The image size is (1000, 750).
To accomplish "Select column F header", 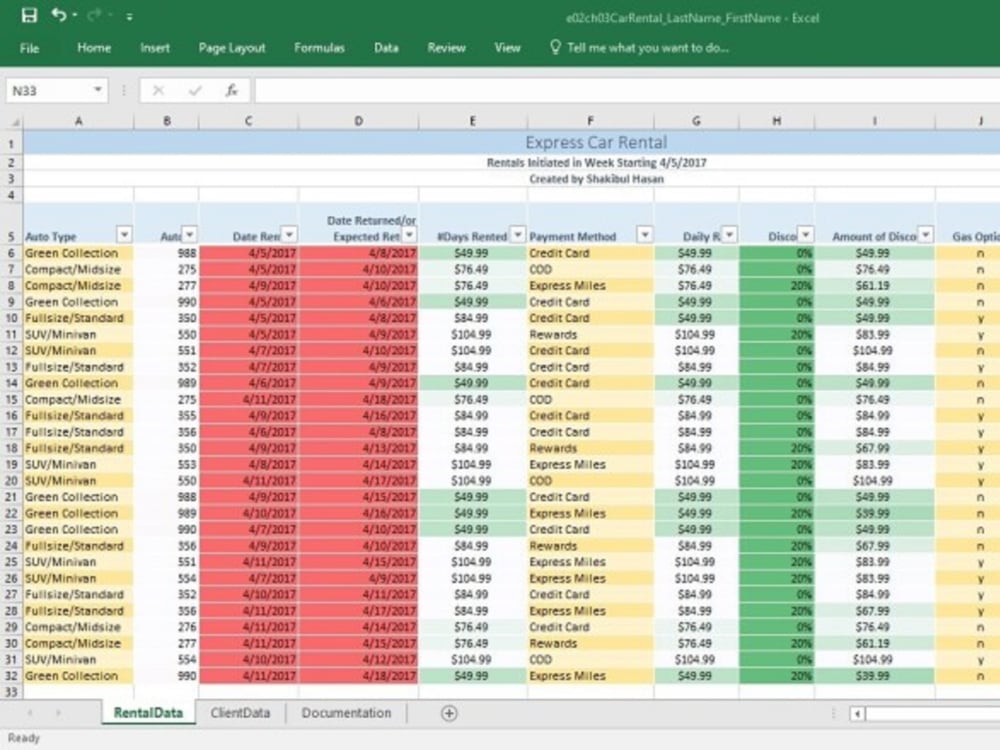I will pos(591,121).
